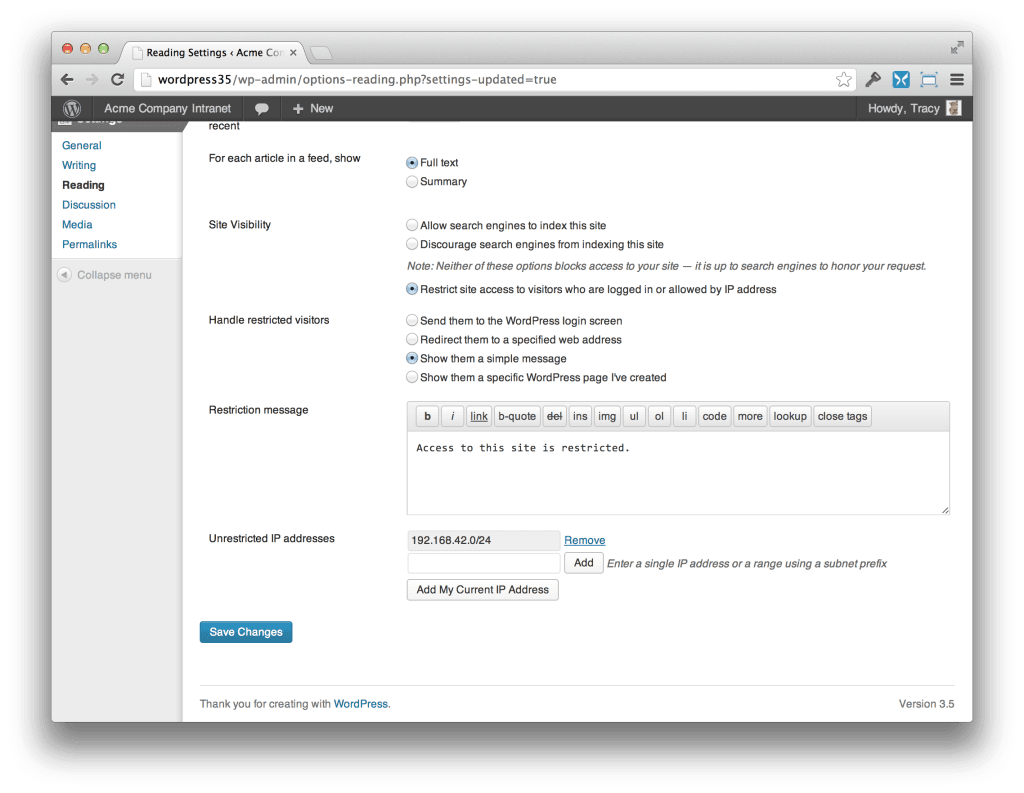Switch to the Permalinks settings section

(x=89, y=244)
